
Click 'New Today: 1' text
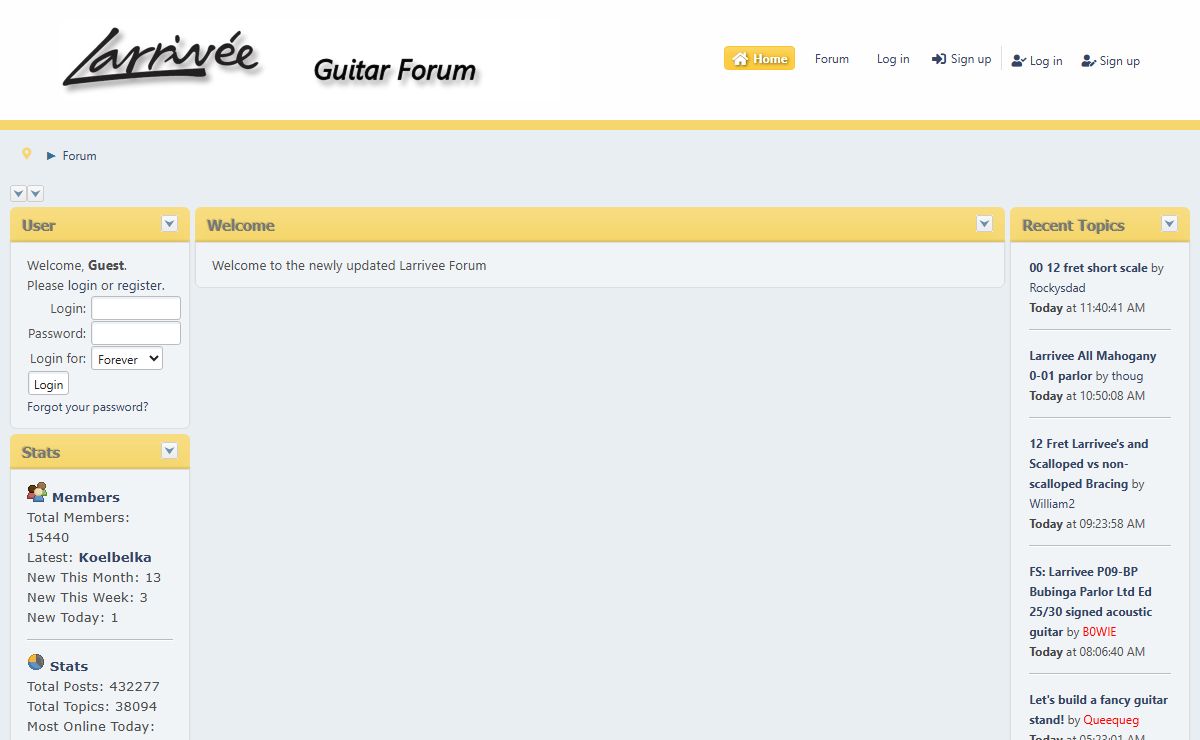(x=73, y=618)
